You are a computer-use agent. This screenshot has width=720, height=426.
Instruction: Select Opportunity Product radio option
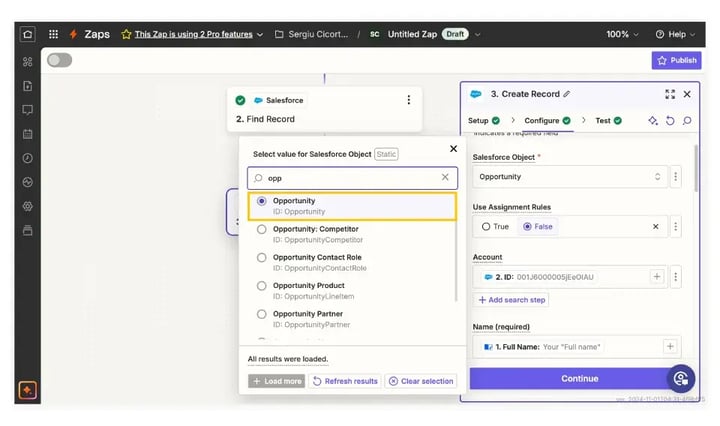[x=261, y=286]
